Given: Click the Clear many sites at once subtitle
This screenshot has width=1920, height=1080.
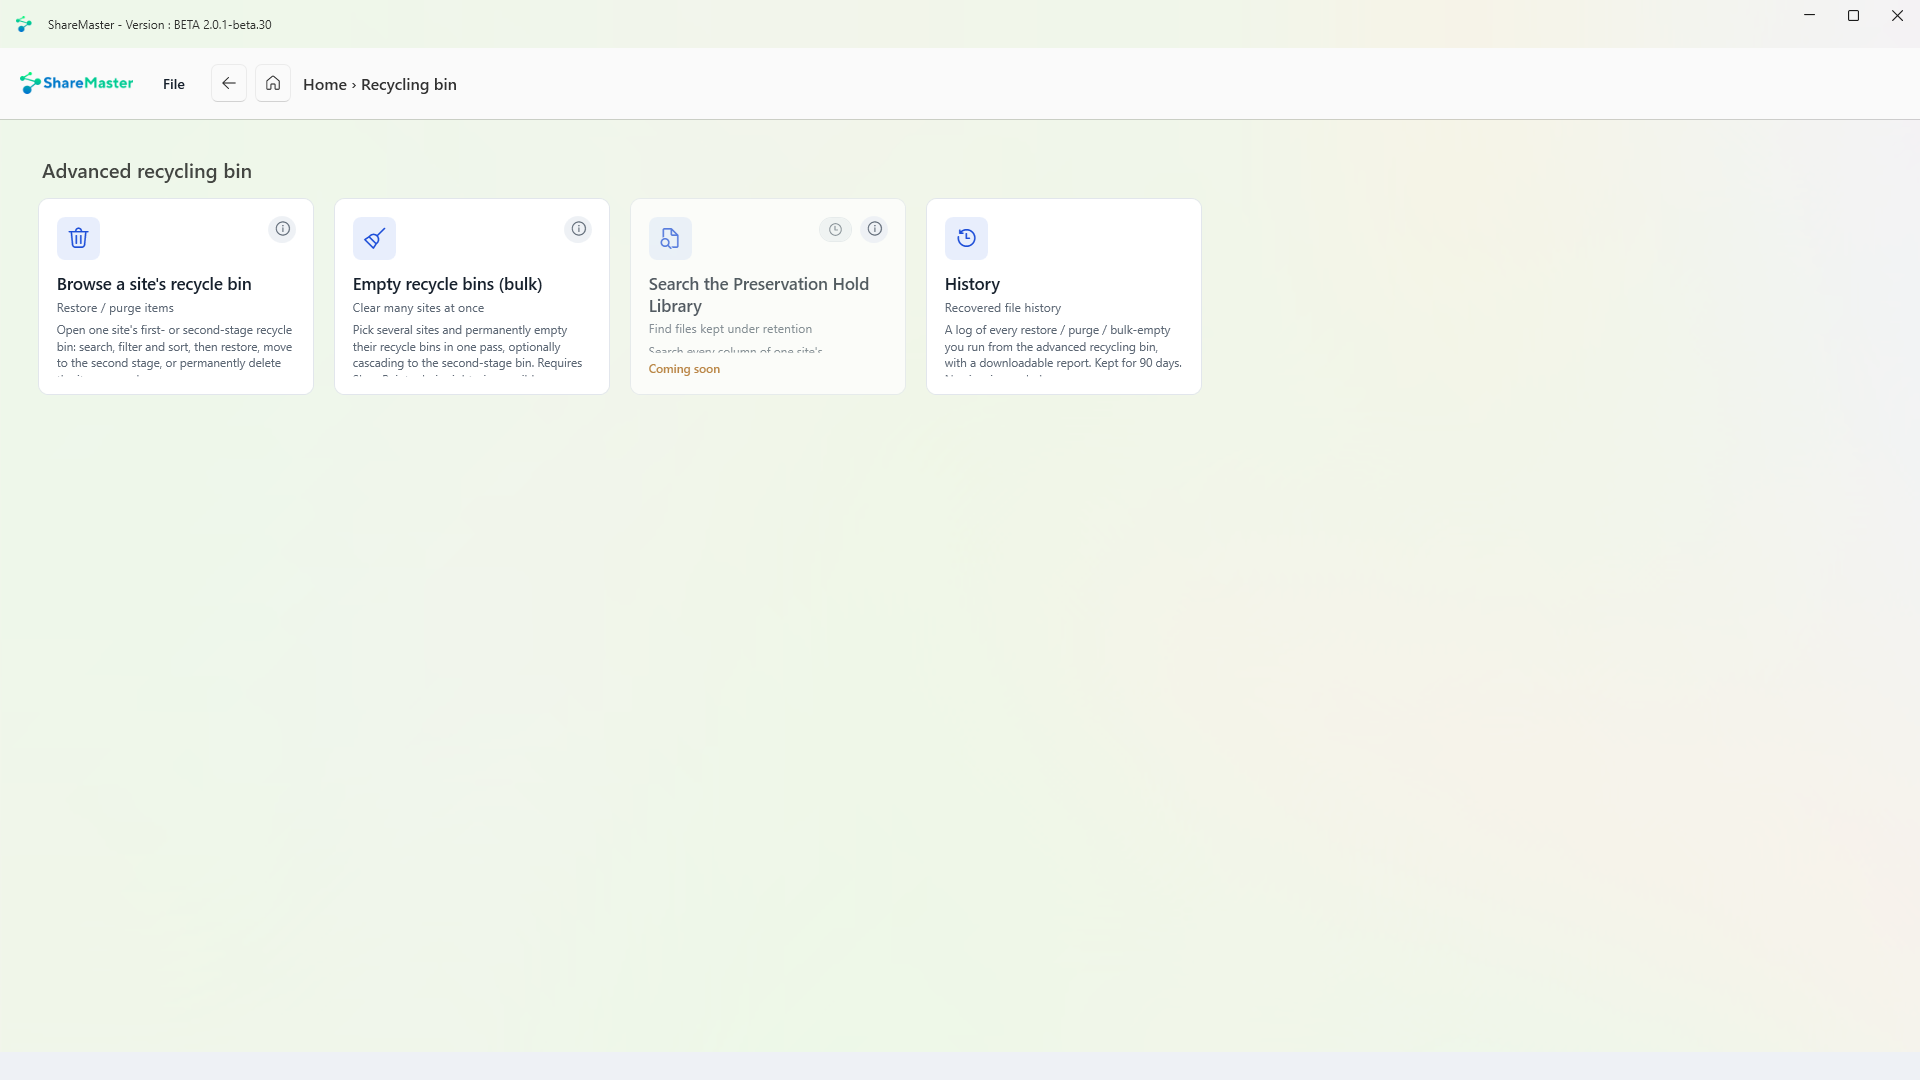Looking at the screenshot, I should coord(418,308).
